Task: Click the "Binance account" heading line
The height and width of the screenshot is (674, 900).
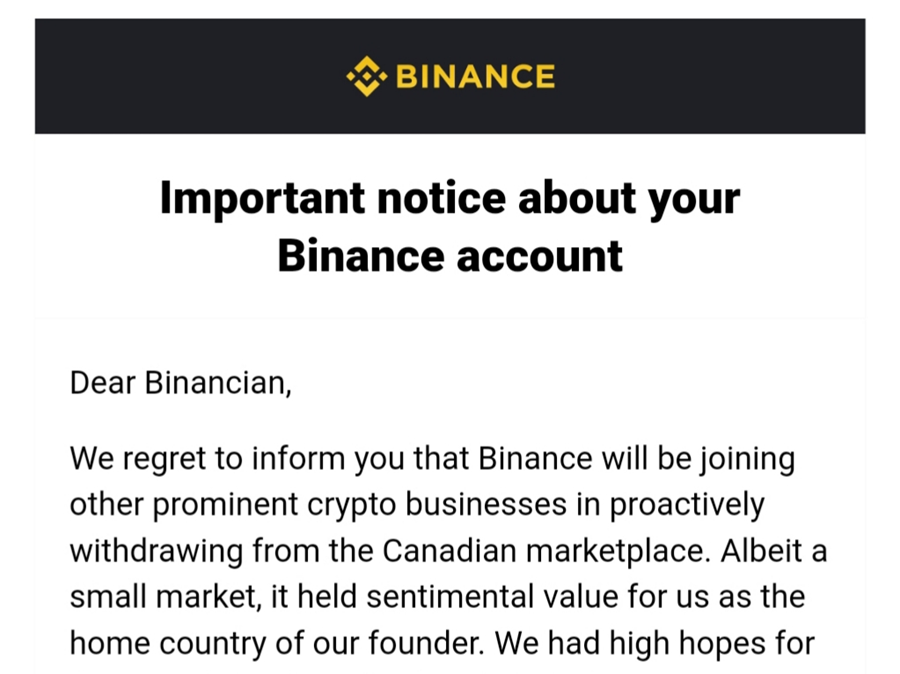Action: (450, 256)
